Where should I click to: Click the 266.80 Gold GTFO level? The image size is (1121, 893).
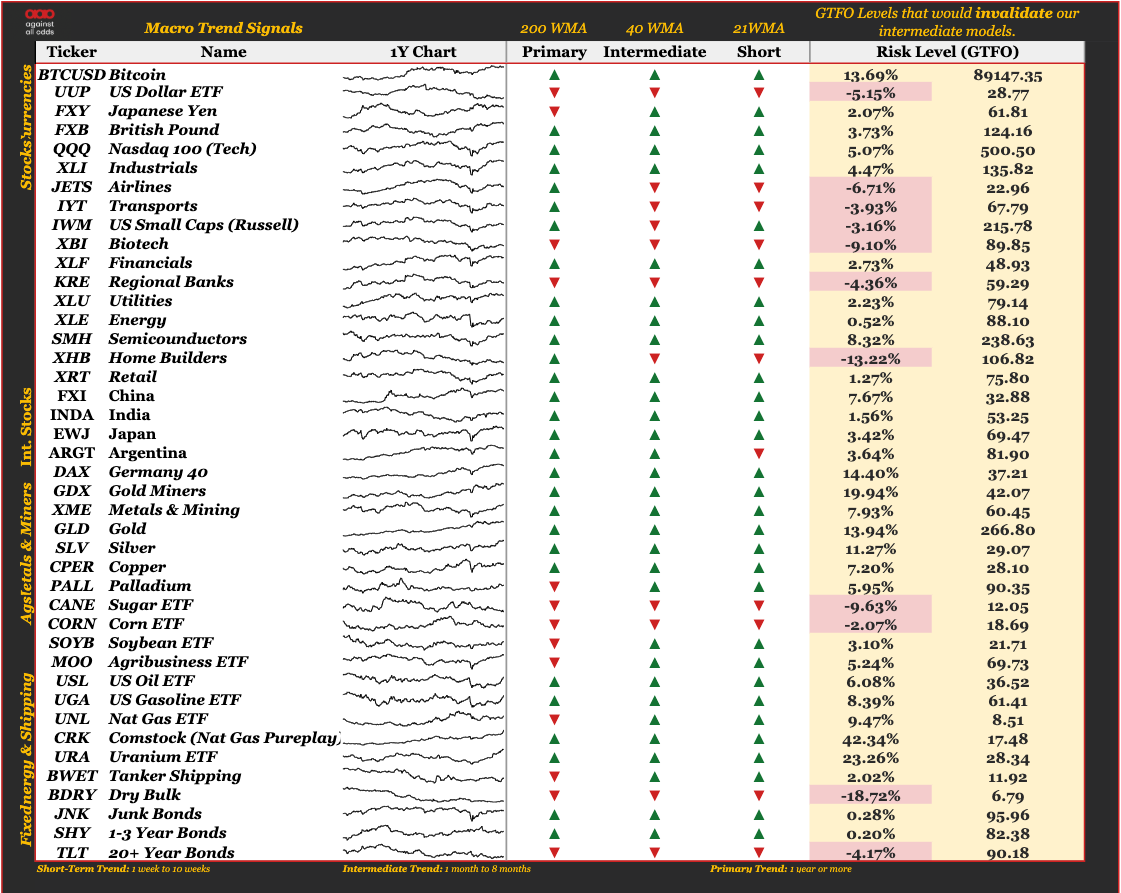[x=1007, y=530]
